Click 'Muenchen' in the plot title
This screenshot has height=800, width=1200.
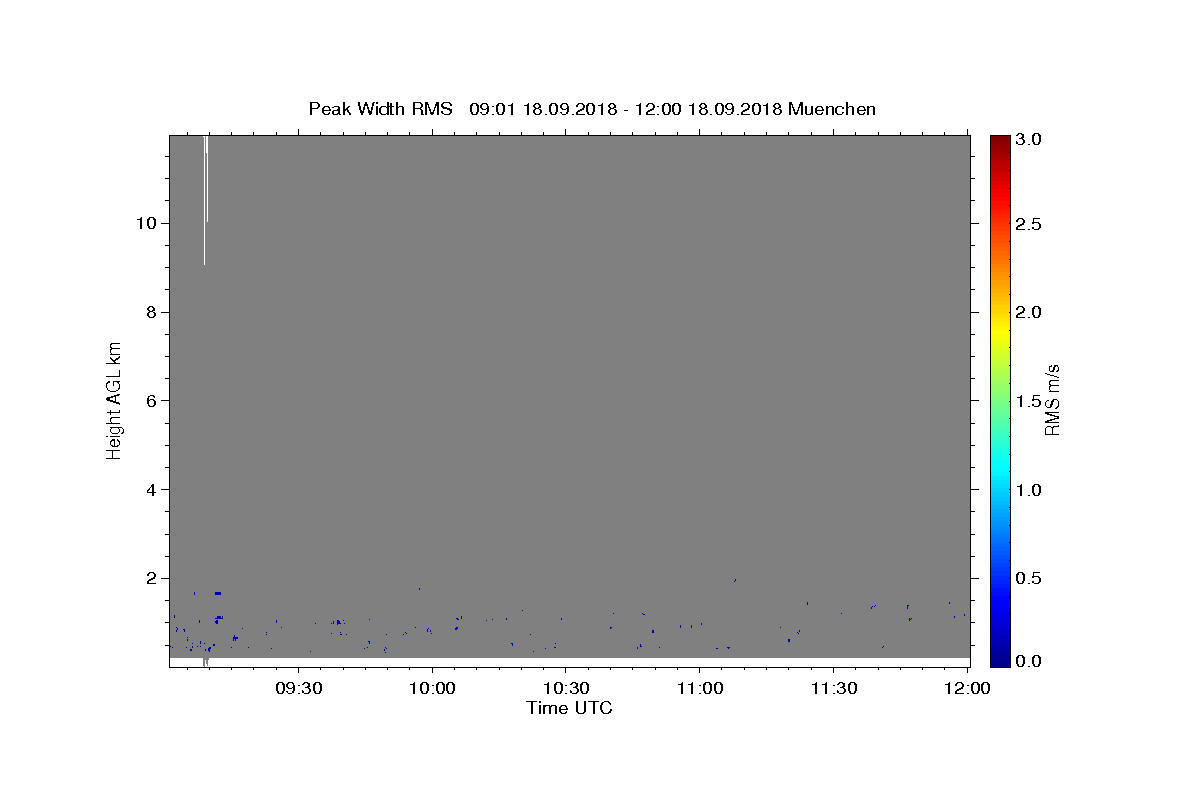point(832,109)
